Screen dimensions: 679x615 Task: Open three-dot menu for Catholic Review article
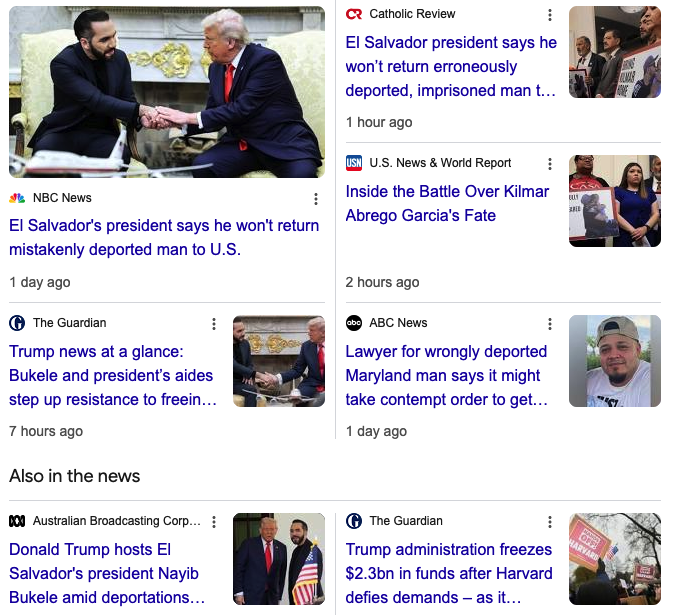(x=550, y=15)
